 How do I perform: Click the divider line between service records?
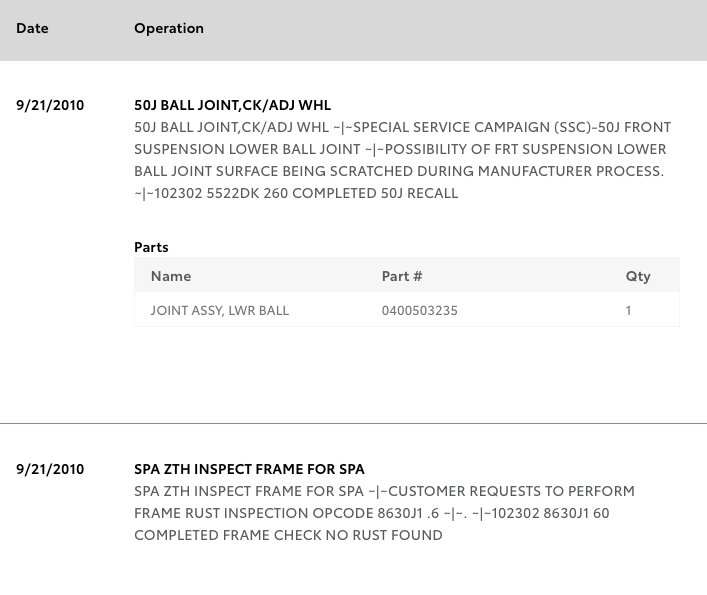tap(354, 423)
